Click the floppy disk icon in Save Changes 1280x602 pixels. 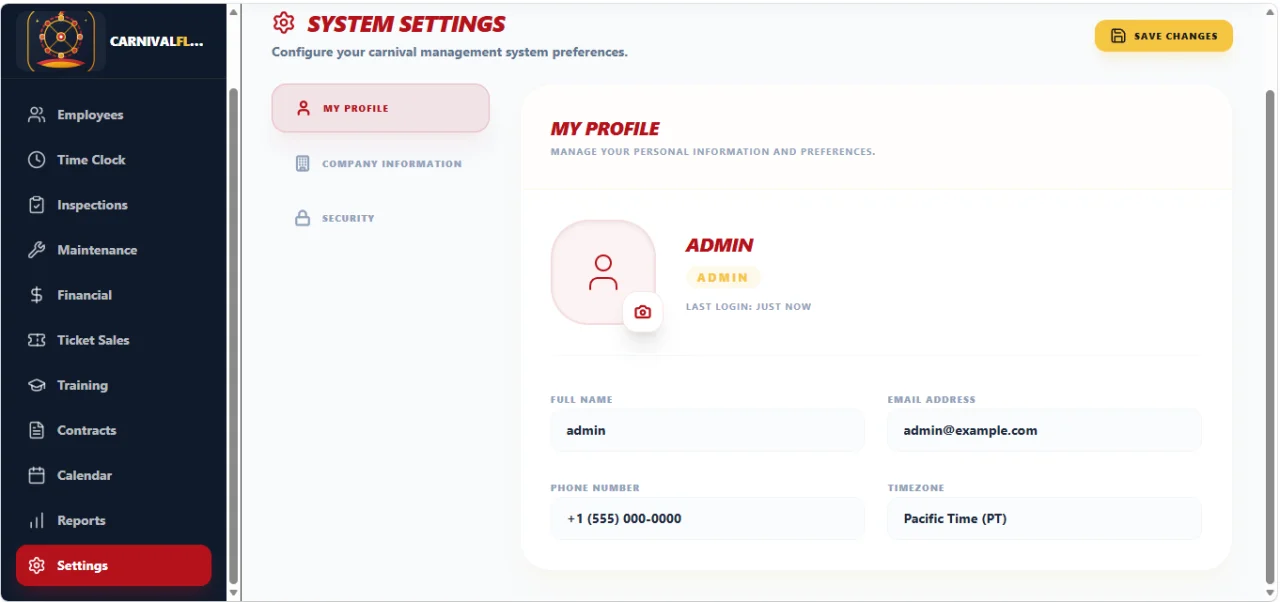[1119, 36]
